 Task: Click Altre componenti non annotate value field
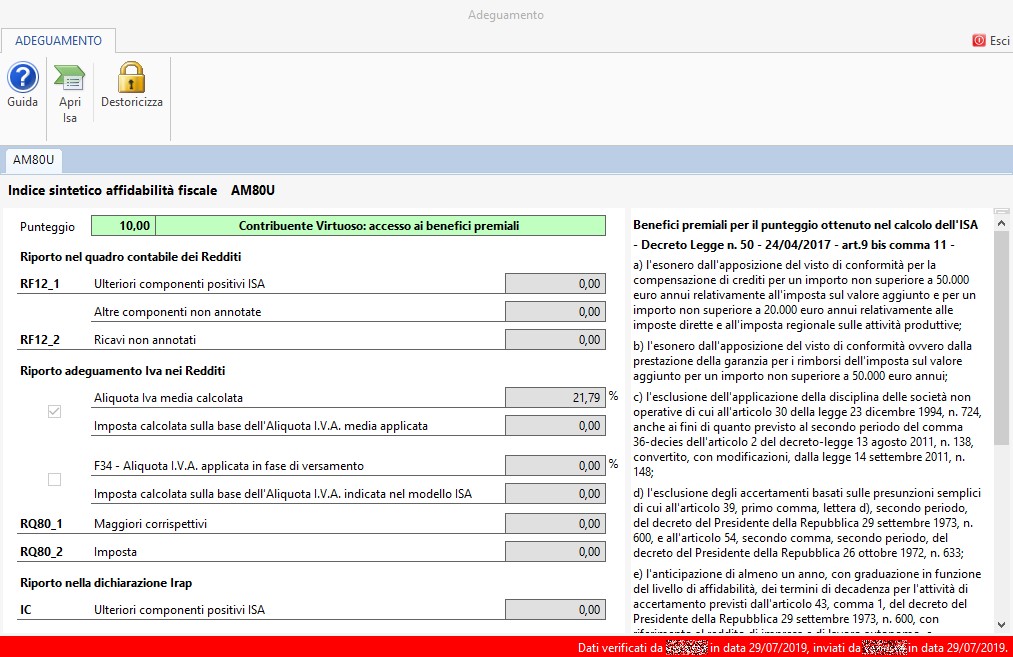[555, 311]
